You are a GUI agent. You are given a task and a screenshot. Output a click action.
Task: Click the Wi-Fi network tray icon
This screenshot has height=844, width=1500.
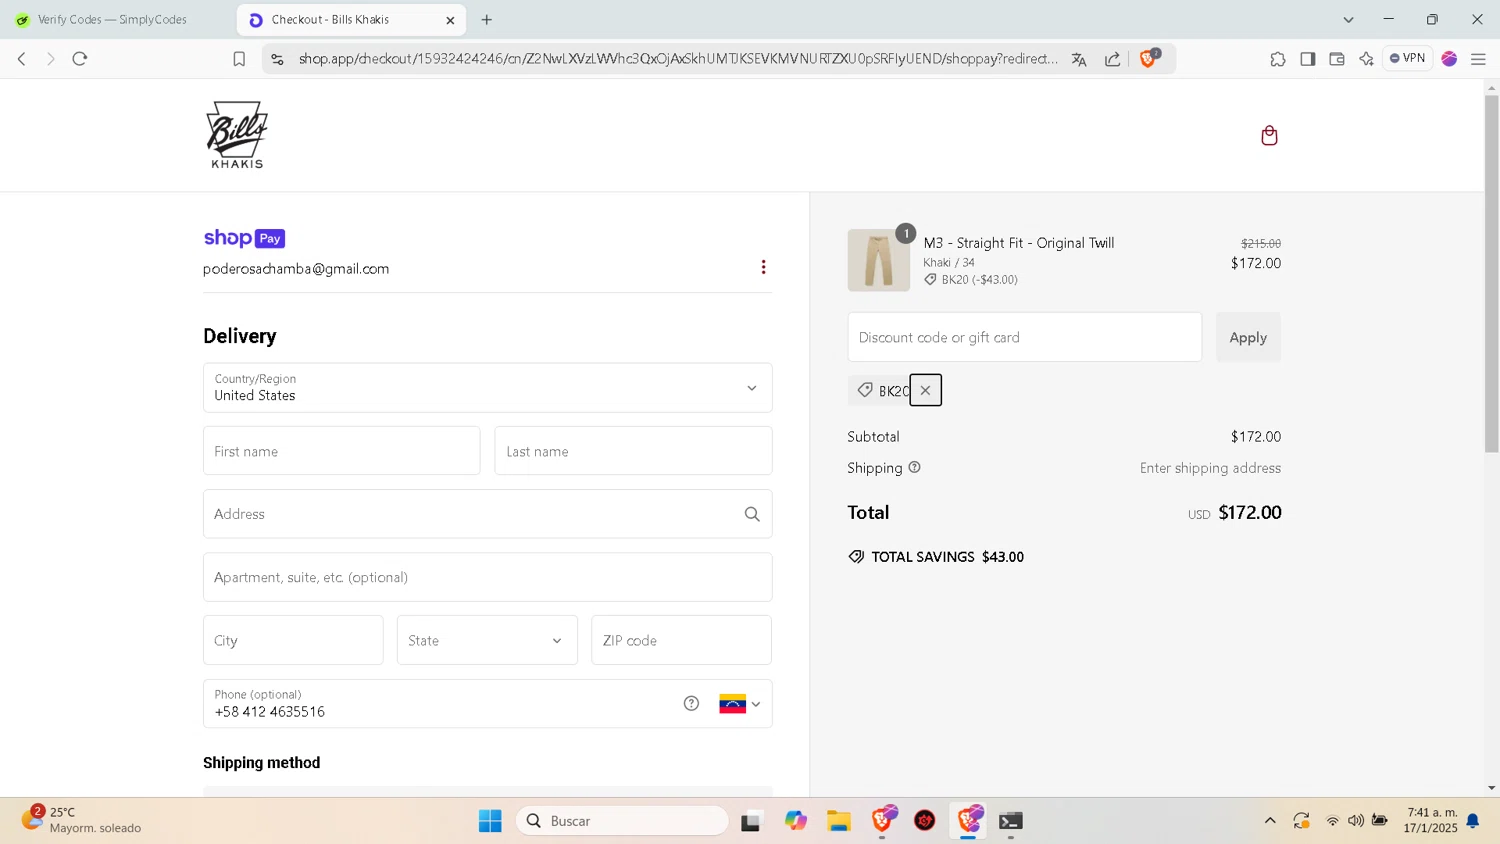pyautogui.click(x=1332, y=821)
